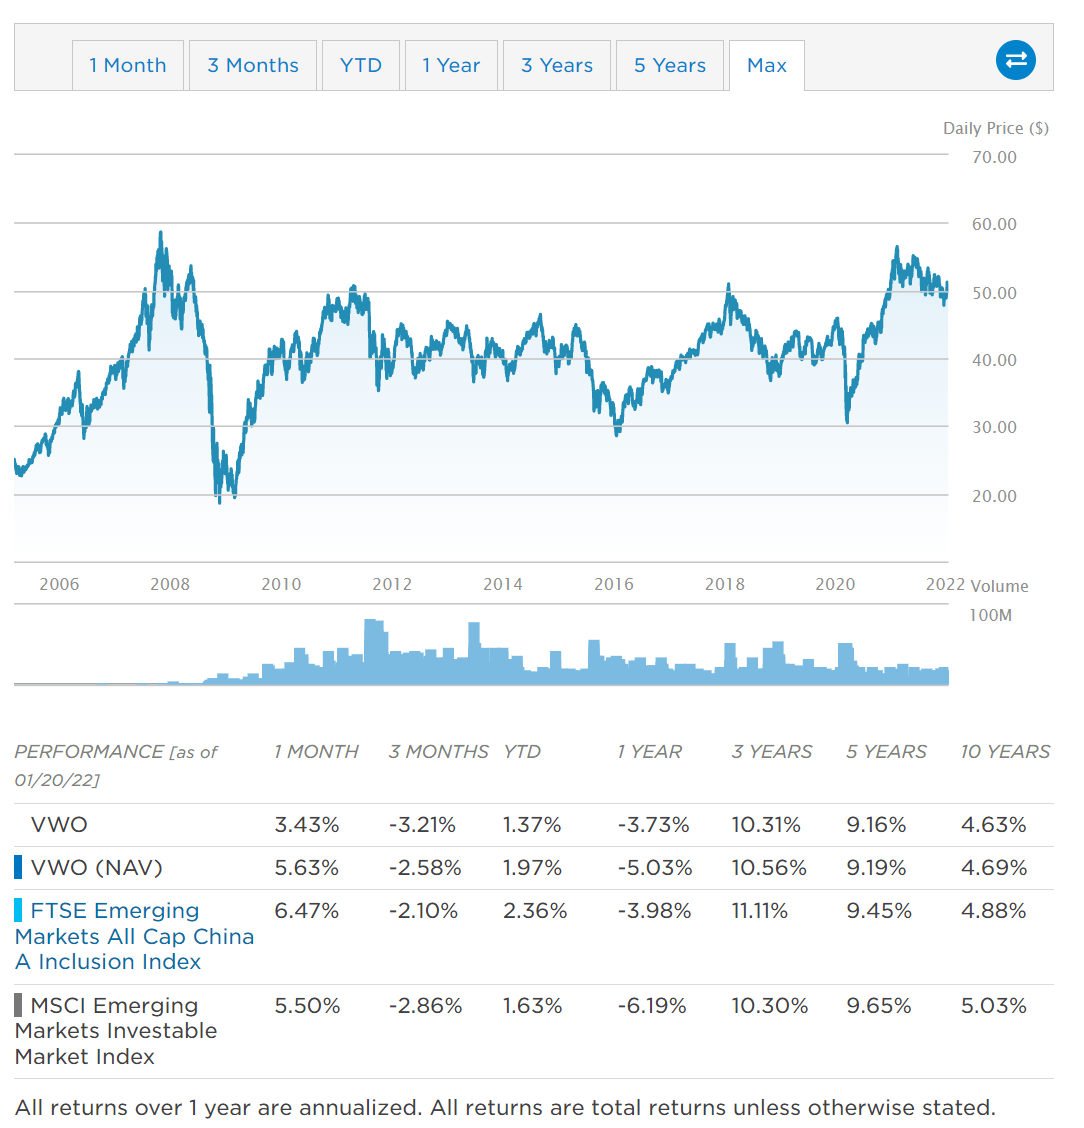Click MSCI 5 years value 9.65%
The width and height of the screenshot is (1084, 1128).
(x=879, y=1005)
